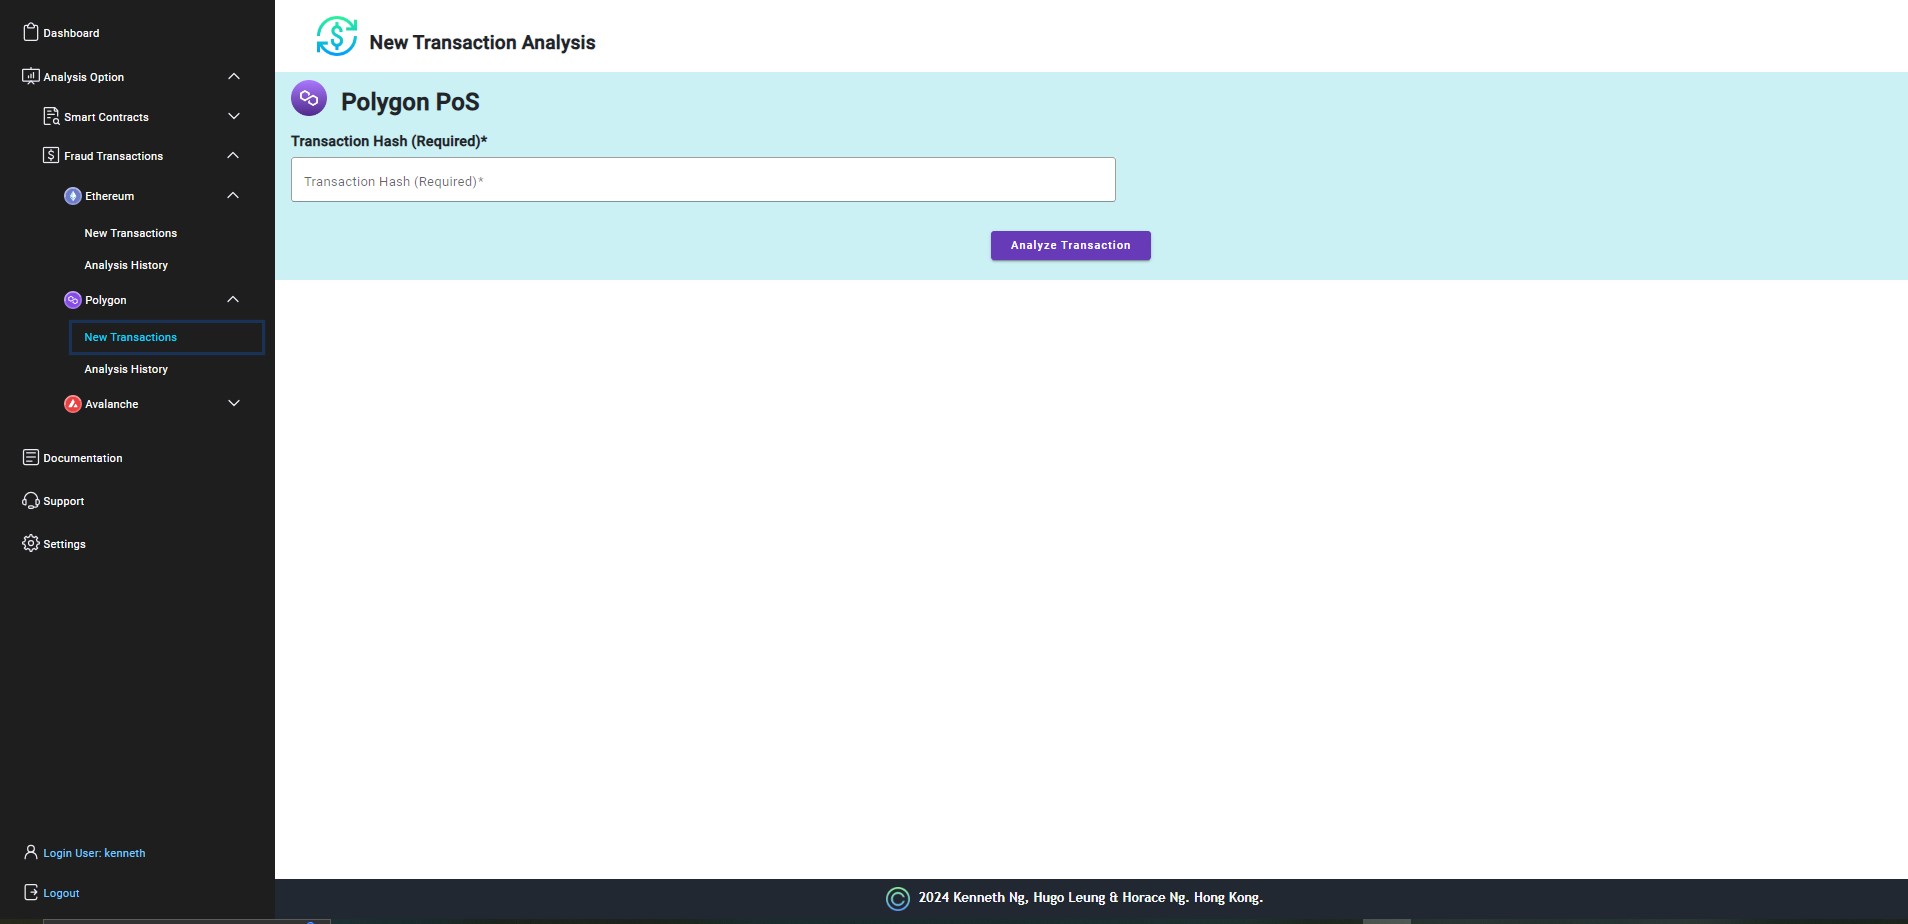Viewport: 1908px width, 924px height.
Task: Expand the Smart Contracts chevron
Action: click(234, 116)
